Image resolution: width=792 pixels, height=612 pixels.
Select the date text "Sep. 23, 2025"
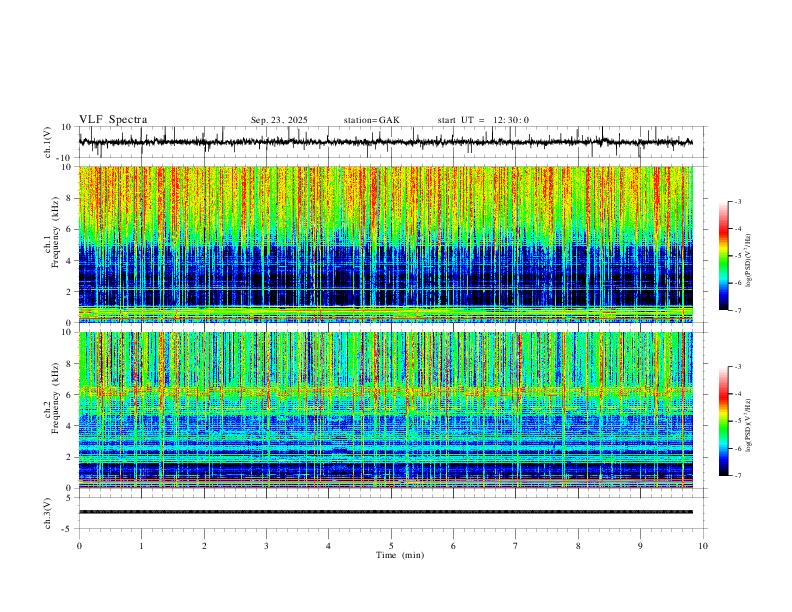(279, 120)
